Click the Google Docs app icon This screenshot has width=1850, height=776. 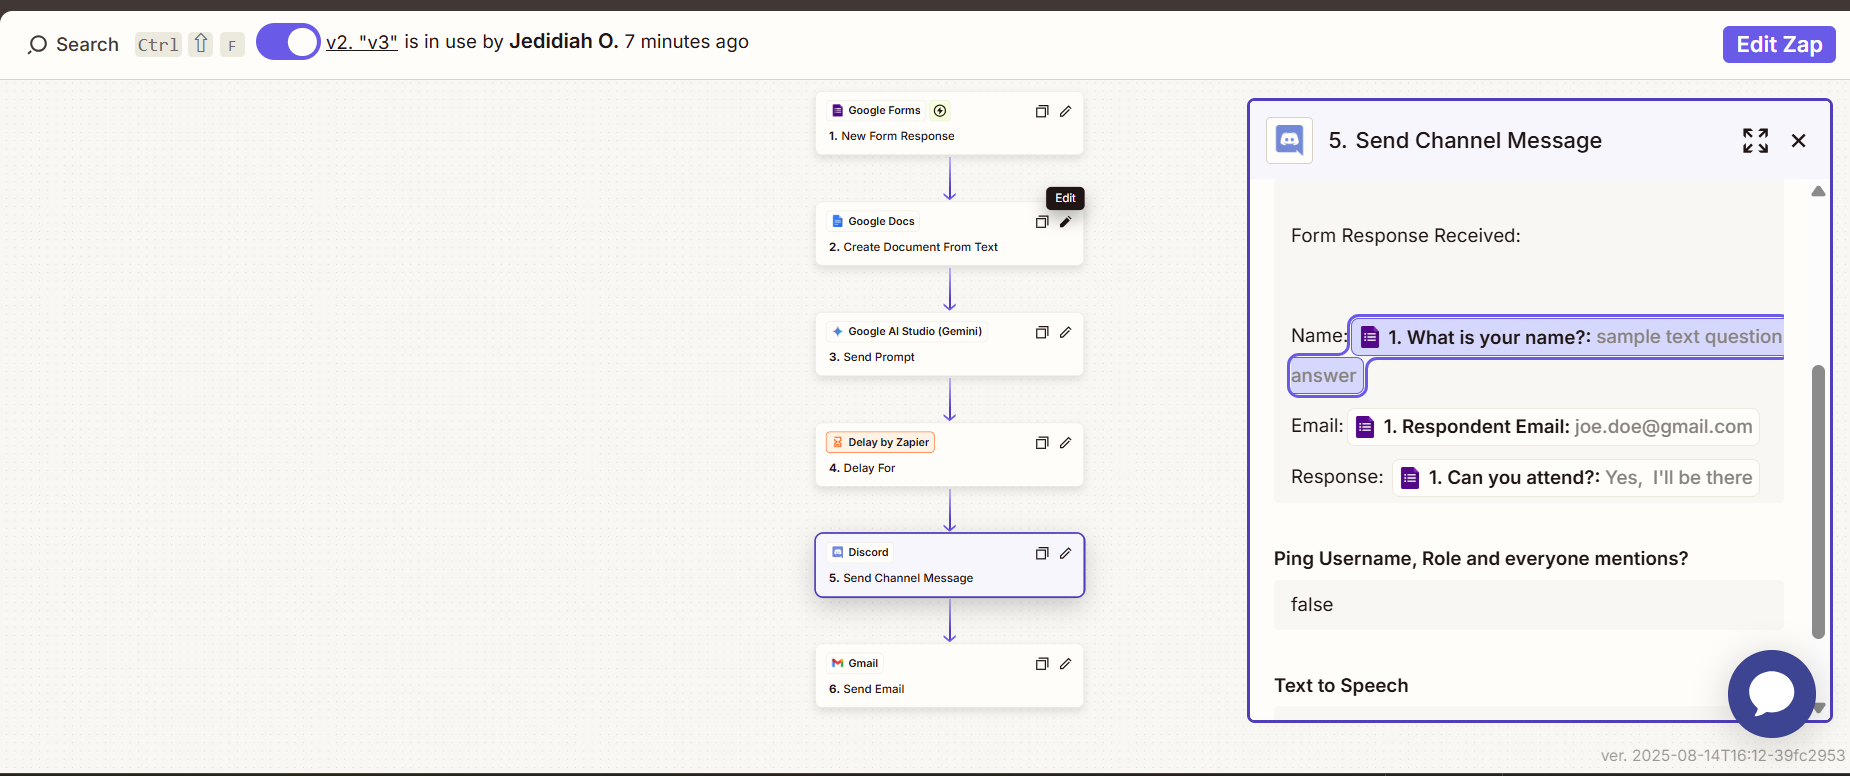tap(838, 222)
